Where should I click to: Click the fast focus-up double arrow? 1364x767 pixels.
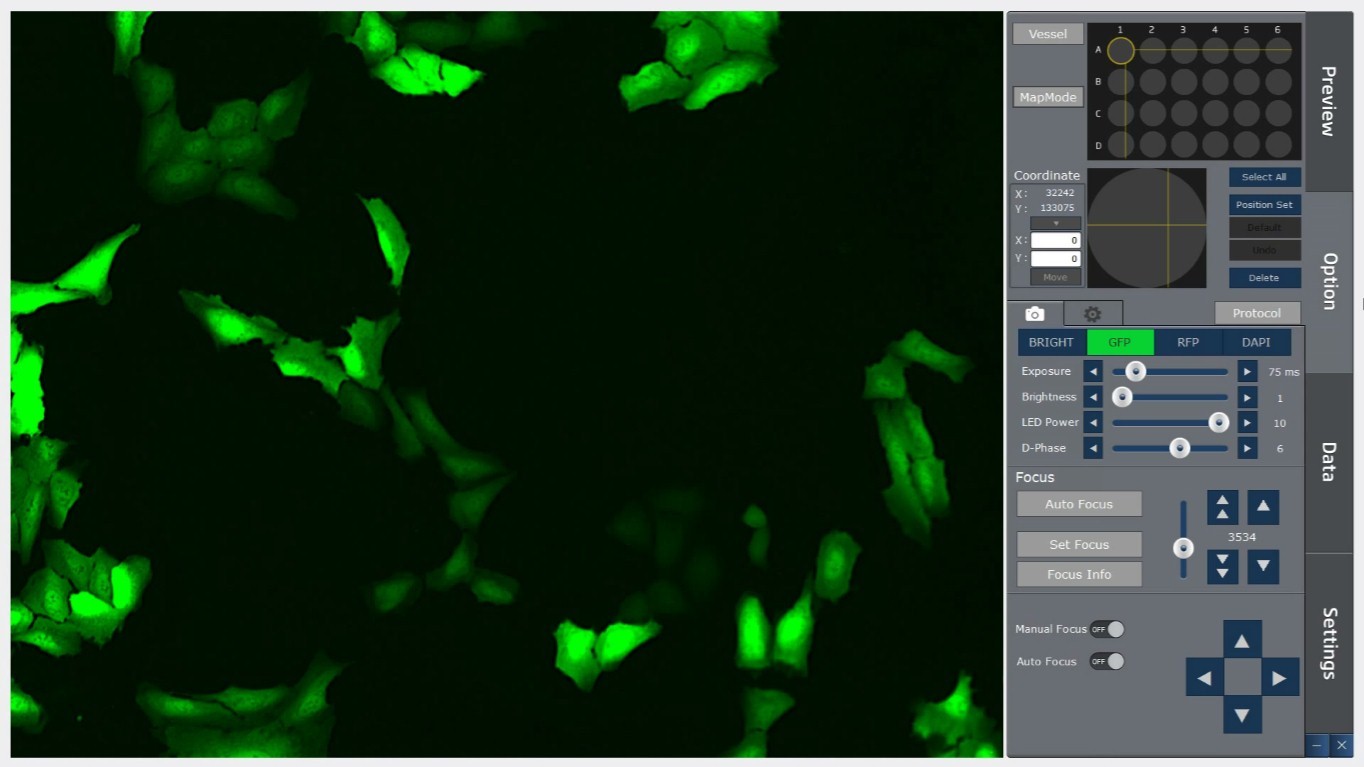click(x=1222, y=507)
